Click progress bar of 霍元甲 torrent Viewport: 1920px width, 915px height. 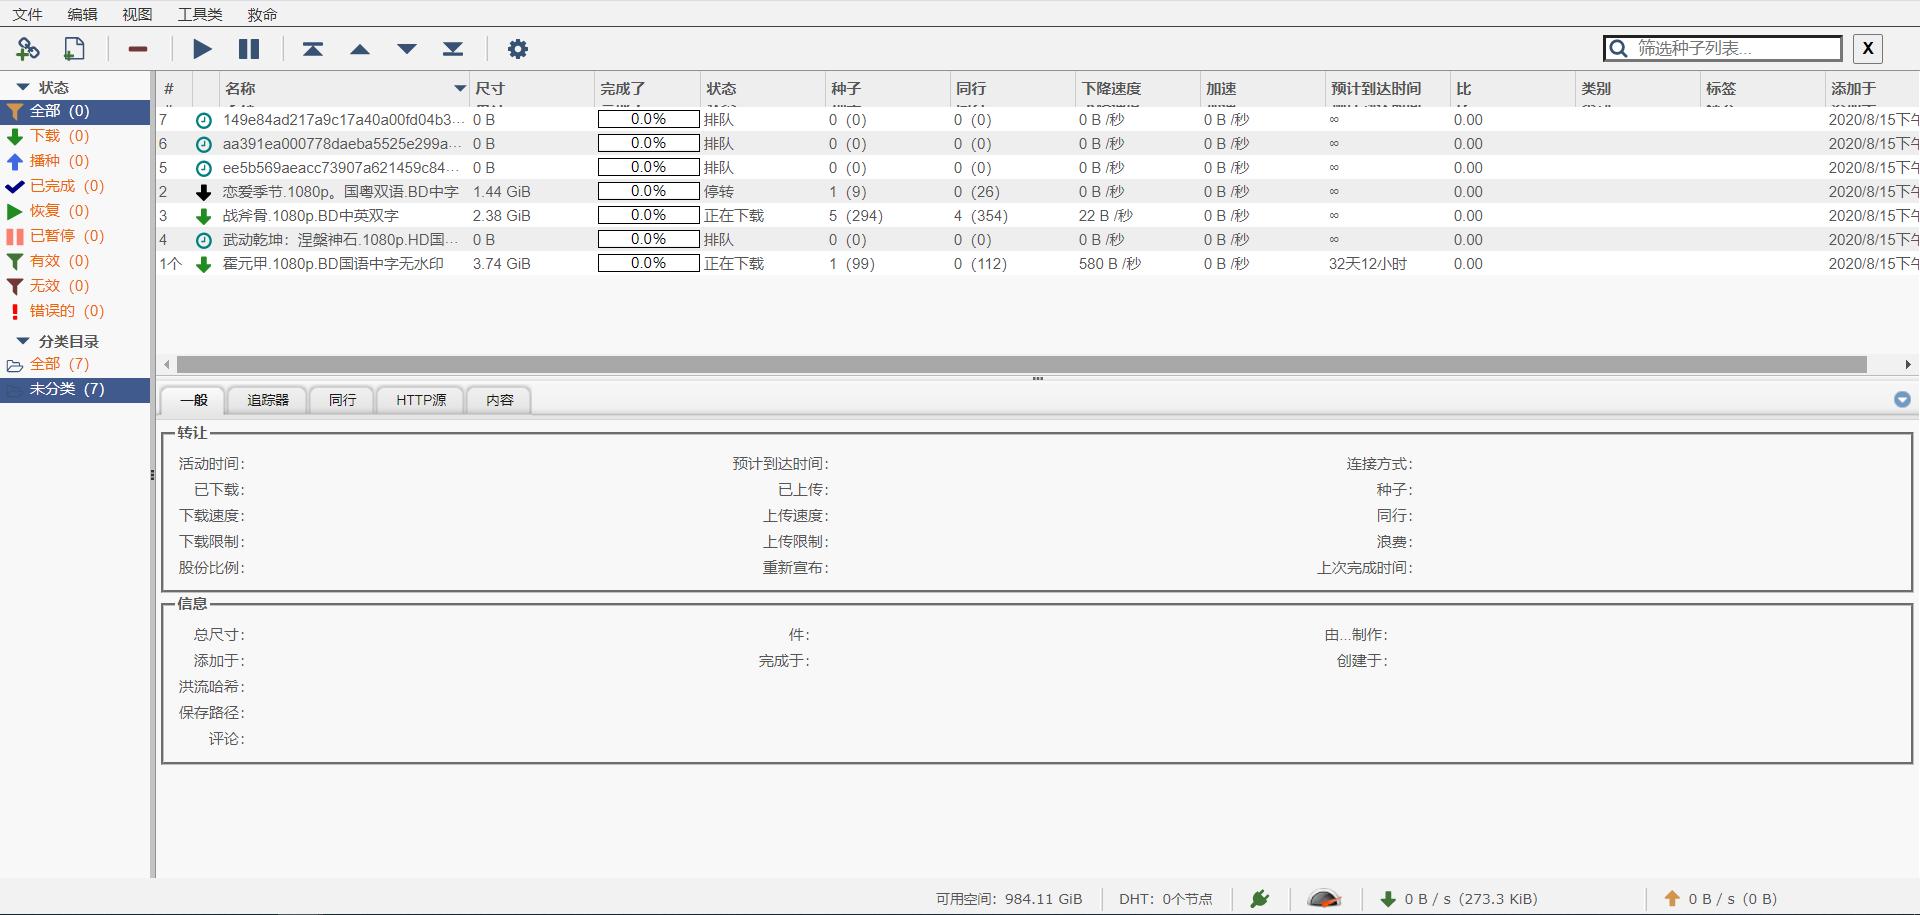(x=648, y=264)
